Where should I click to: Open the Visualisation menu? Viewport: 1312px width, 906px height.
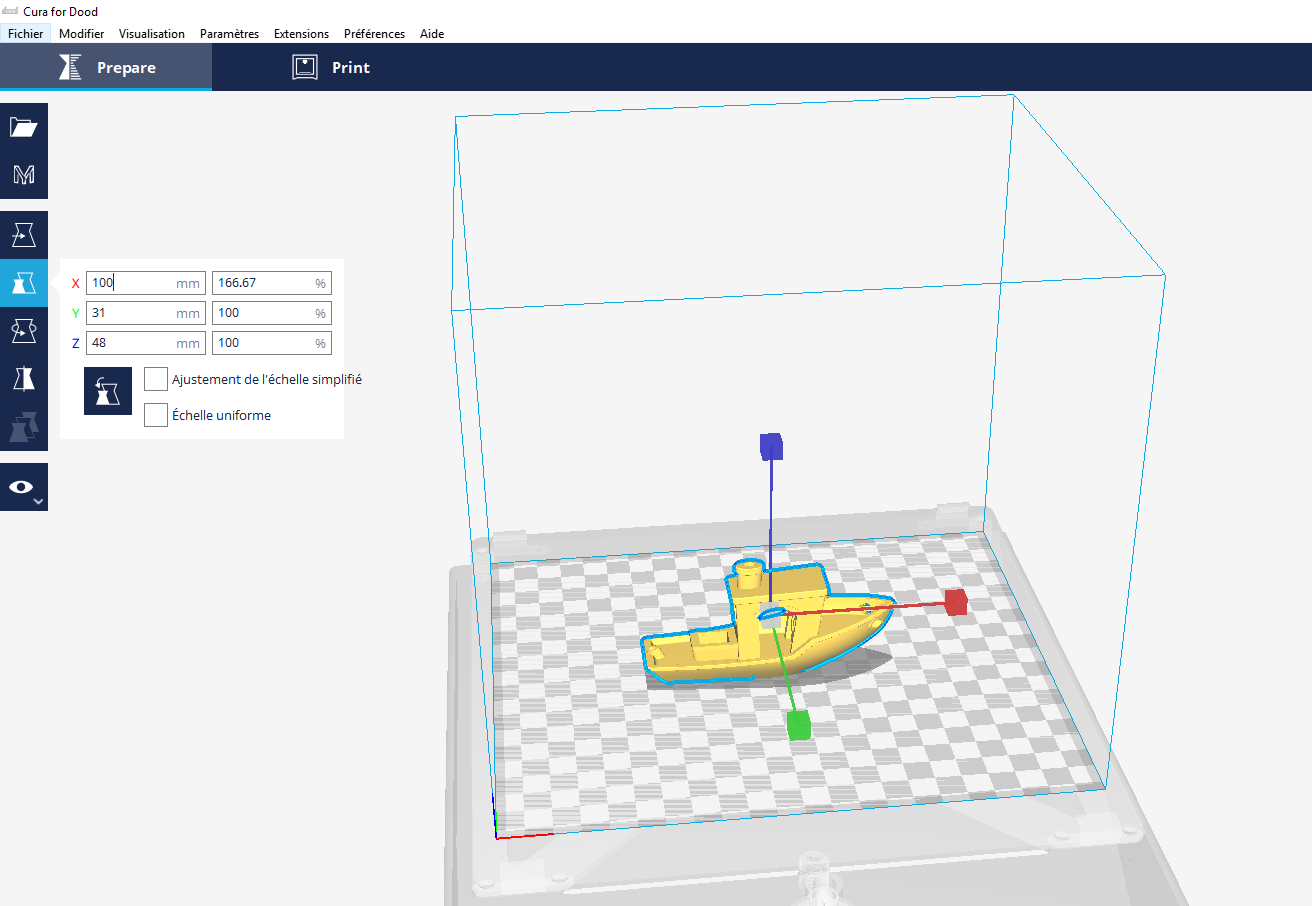click(x=152, y=34)
